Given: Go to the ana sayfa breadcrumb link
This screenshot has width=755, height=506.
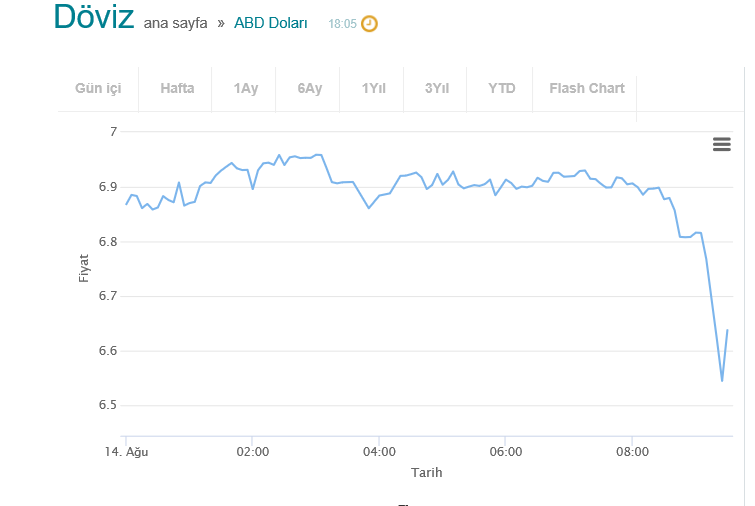Looking at the screenshot, I should tap(175, 23).
